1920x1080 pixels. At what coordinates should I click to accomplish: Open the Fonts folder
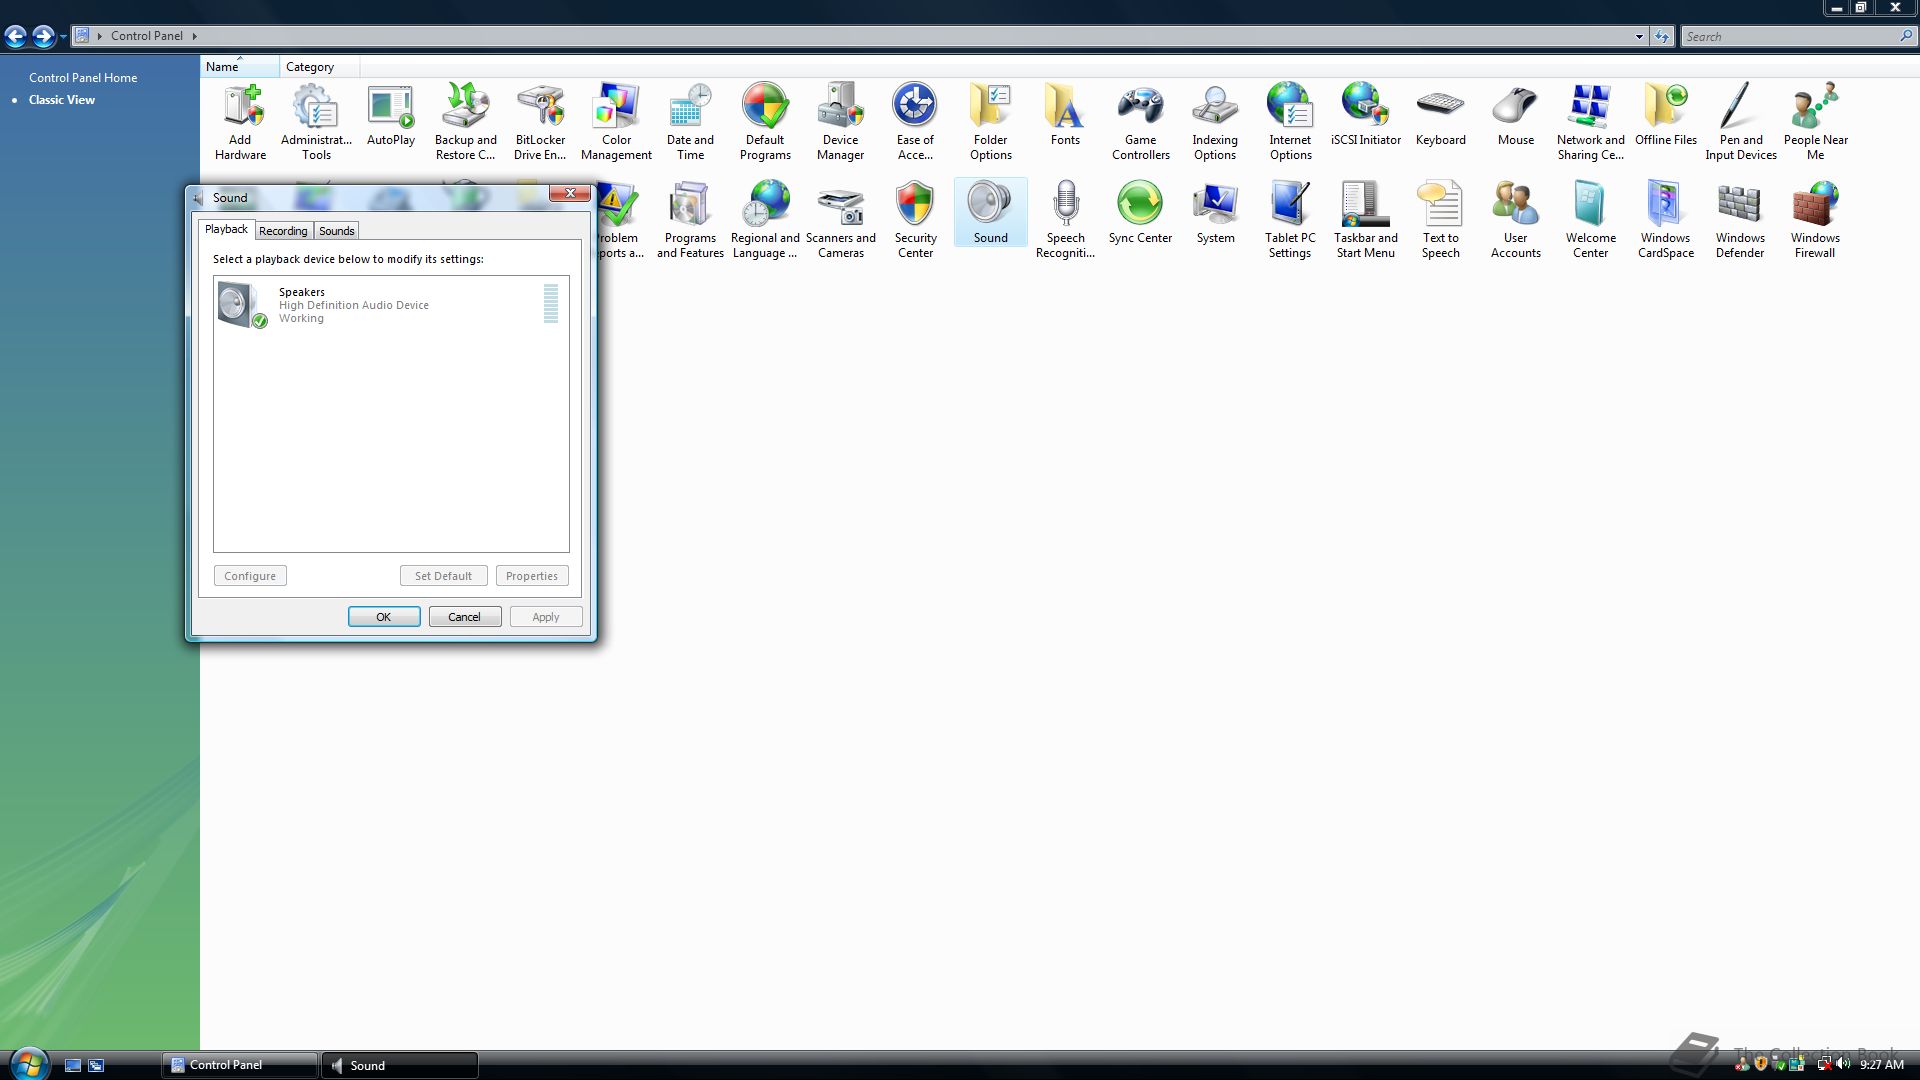click(x=1065, y=115)
